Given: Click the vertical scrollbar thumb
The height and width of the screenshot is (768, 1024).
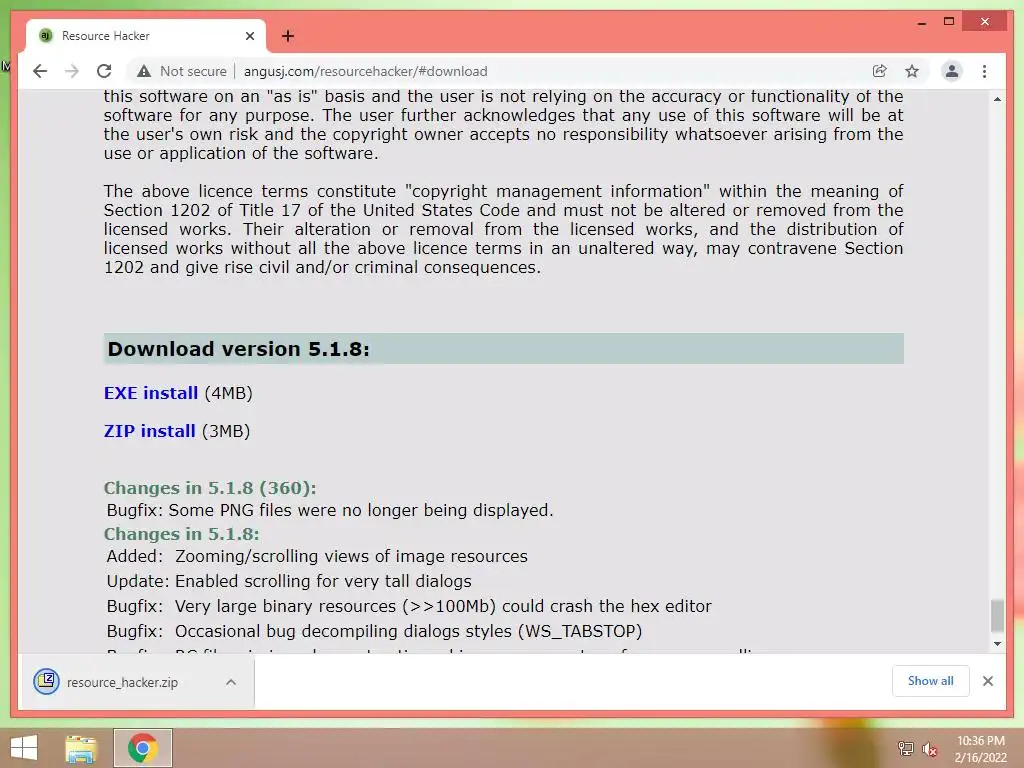Looking at the screenshot, I should 997,616.
